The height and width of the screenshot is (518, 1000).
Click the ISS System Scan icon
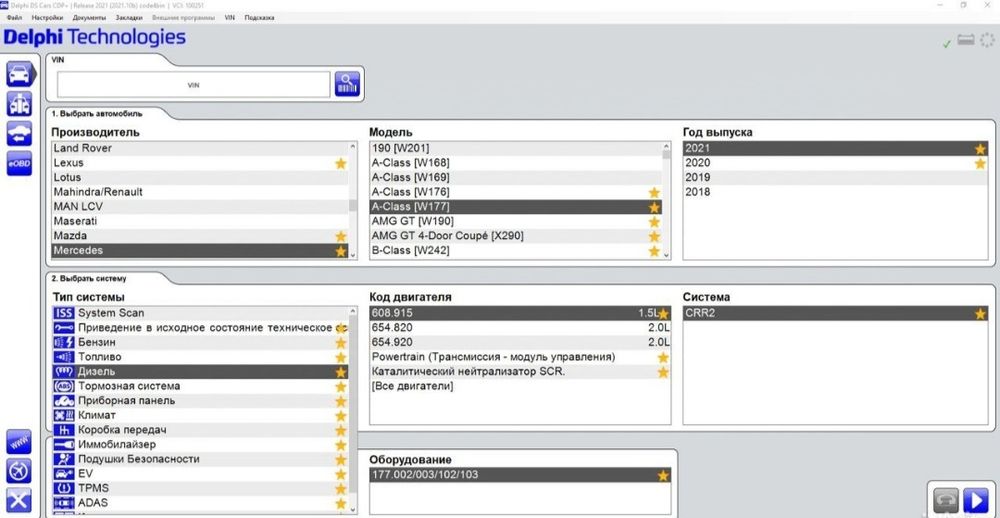(63, 313)
